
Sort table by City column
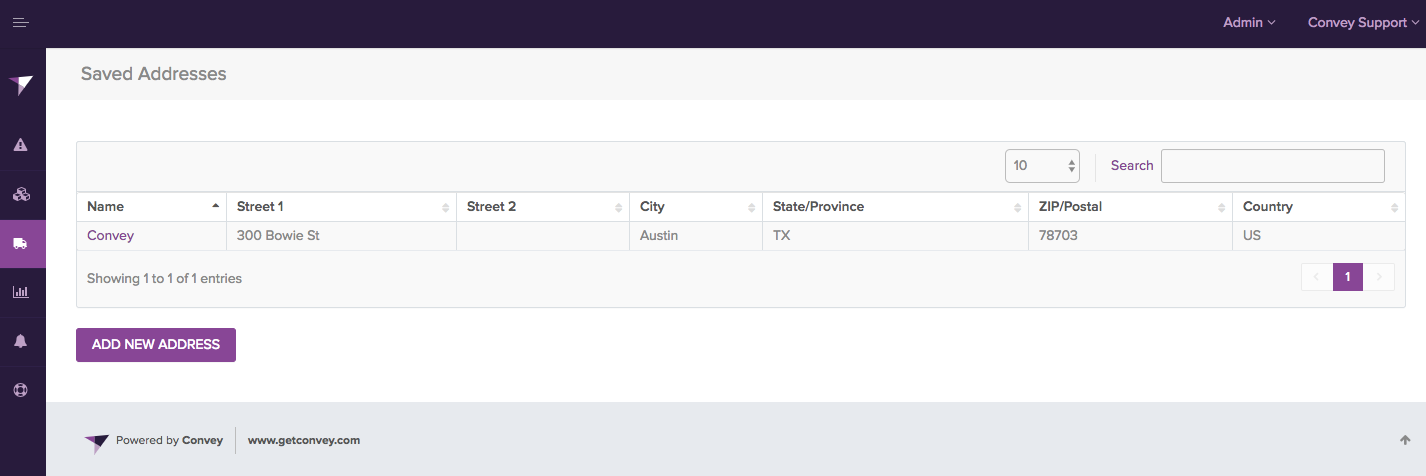696,207
